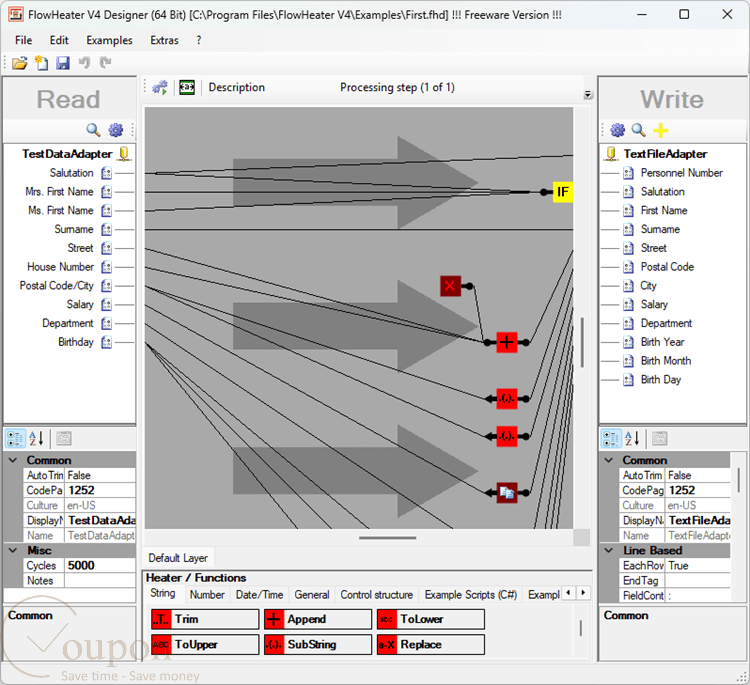Pick the Append heater button
The width and height of the screenshot is (750, 685).
point(318,619)
